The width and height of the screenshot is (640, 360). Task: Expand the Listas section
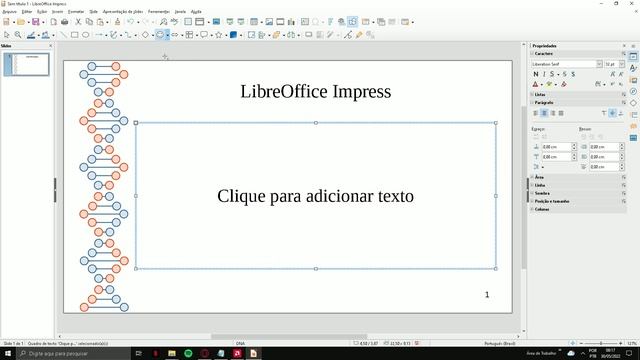tap(532, 94)
